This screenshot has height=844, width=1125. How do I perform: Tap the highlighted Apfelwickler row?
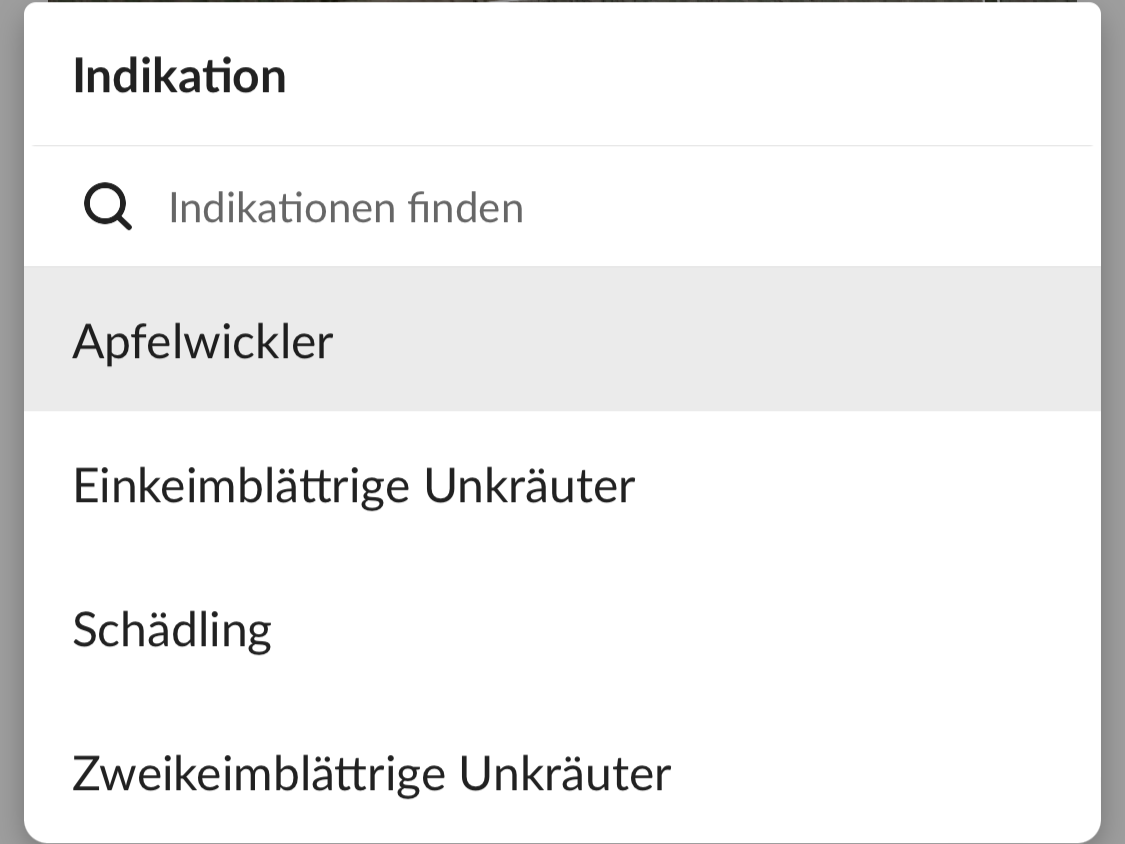point(560,340)
